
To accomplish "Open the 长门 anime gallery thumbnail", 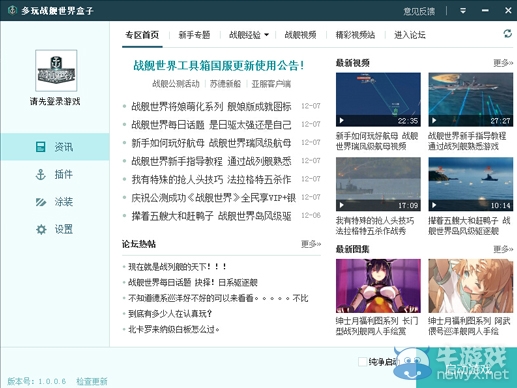I will point(378,286).
